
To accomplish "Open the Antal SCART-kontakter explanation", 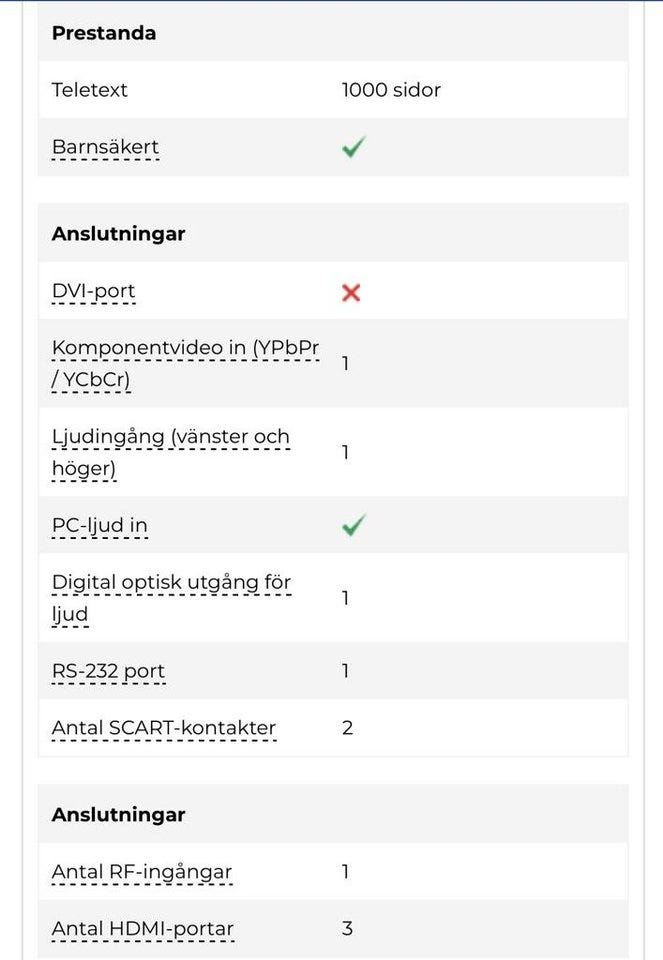I will [x=164, y=727].
